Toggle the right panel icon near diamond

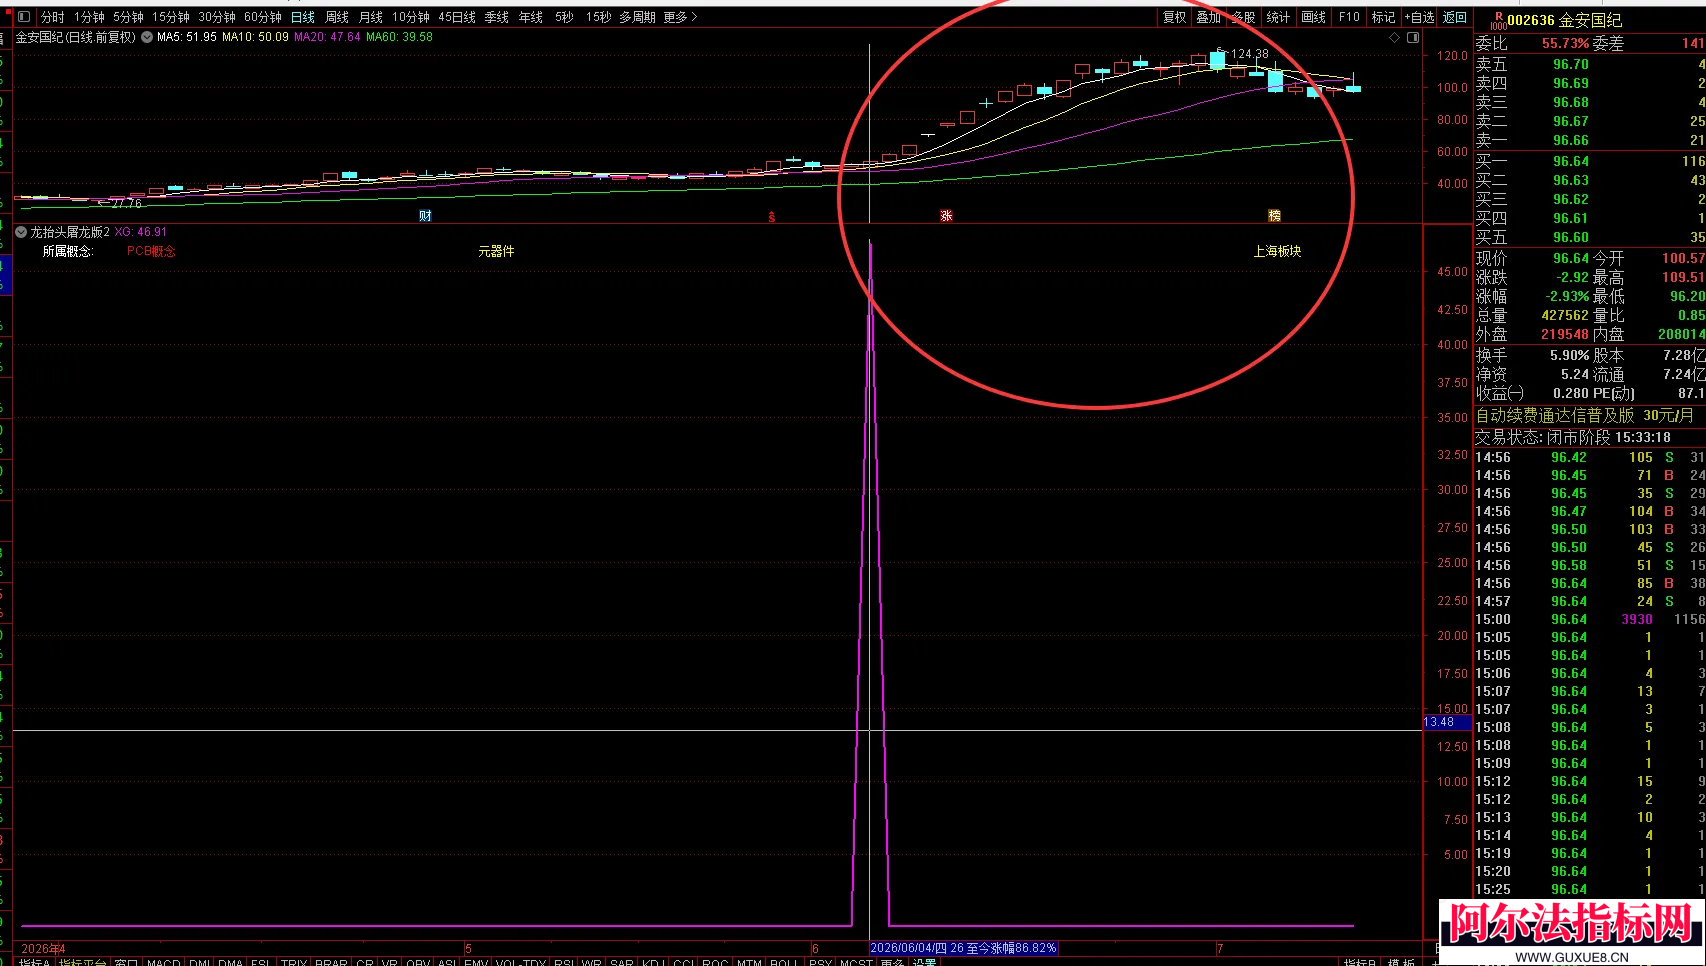tap(1413, 37)
